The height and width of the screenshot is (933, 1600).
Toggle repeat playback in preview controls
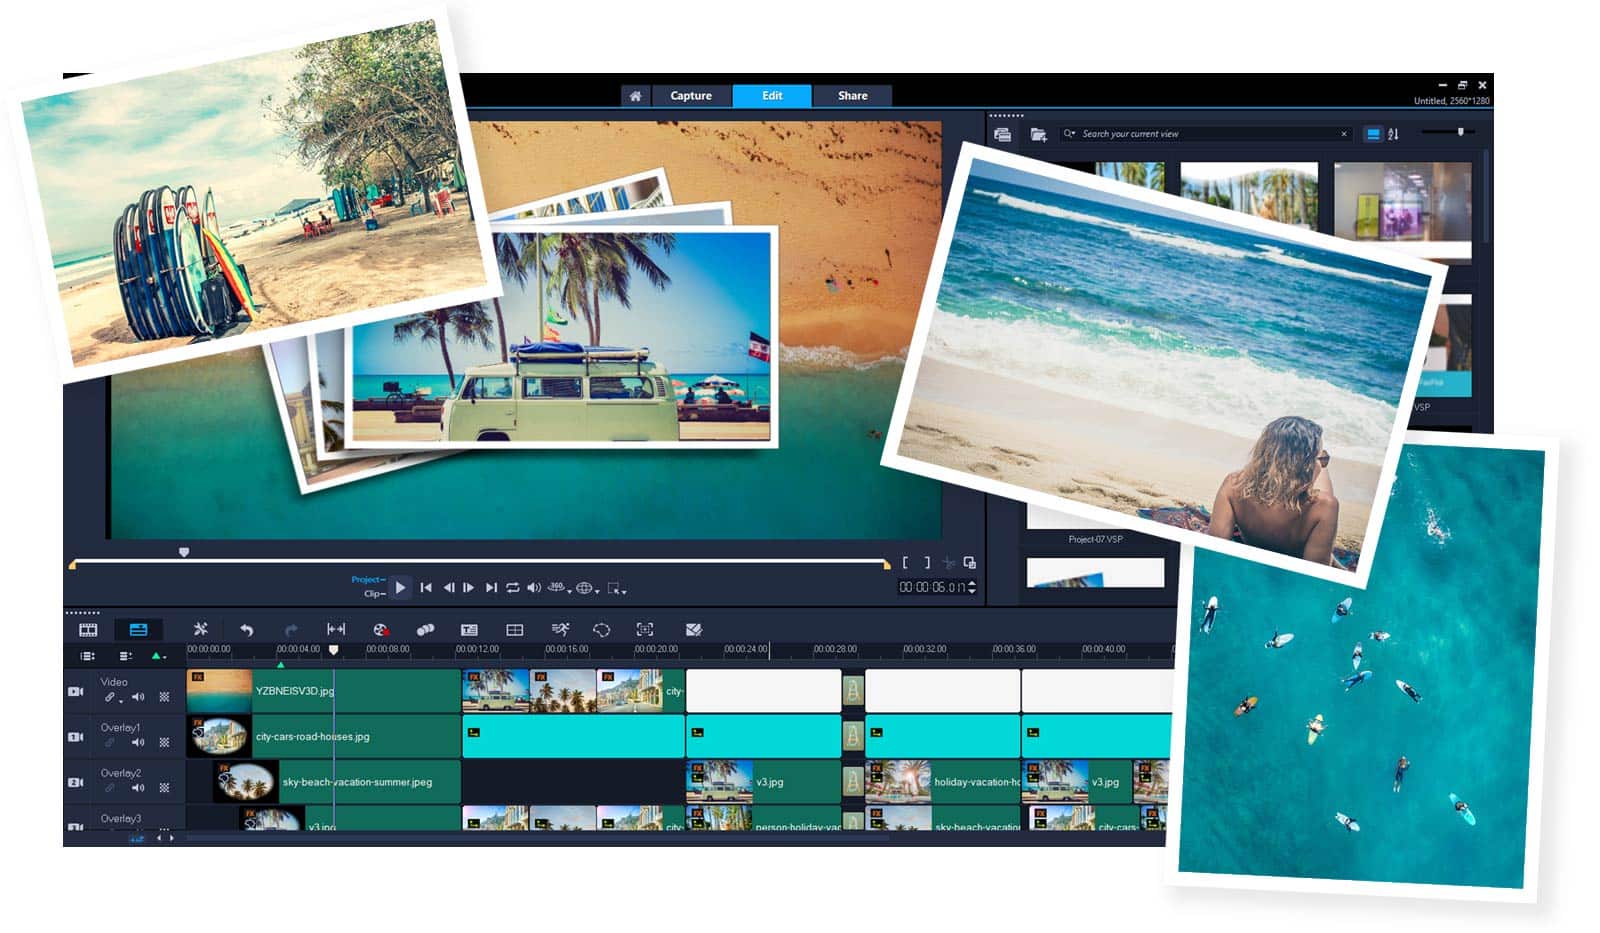coord(513,588)
